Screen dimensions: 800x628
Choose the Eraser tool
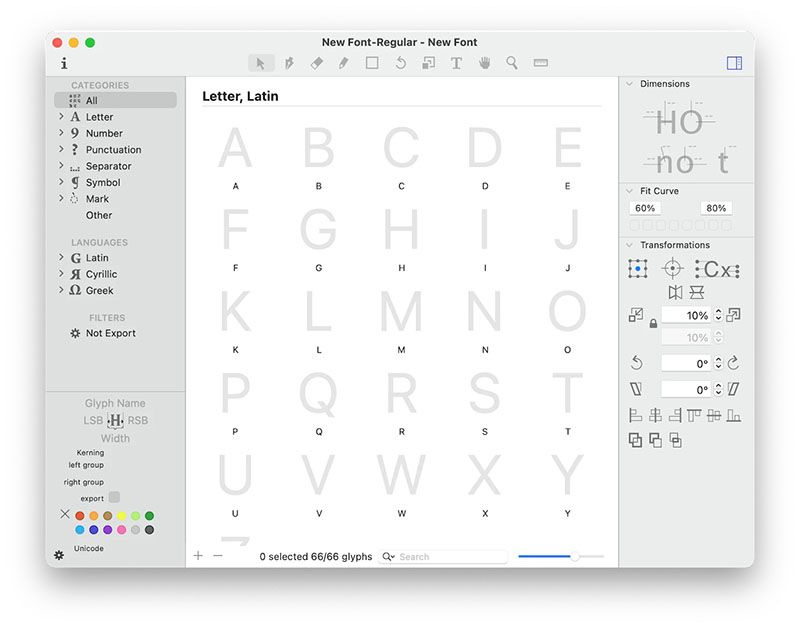pos(317,63)
